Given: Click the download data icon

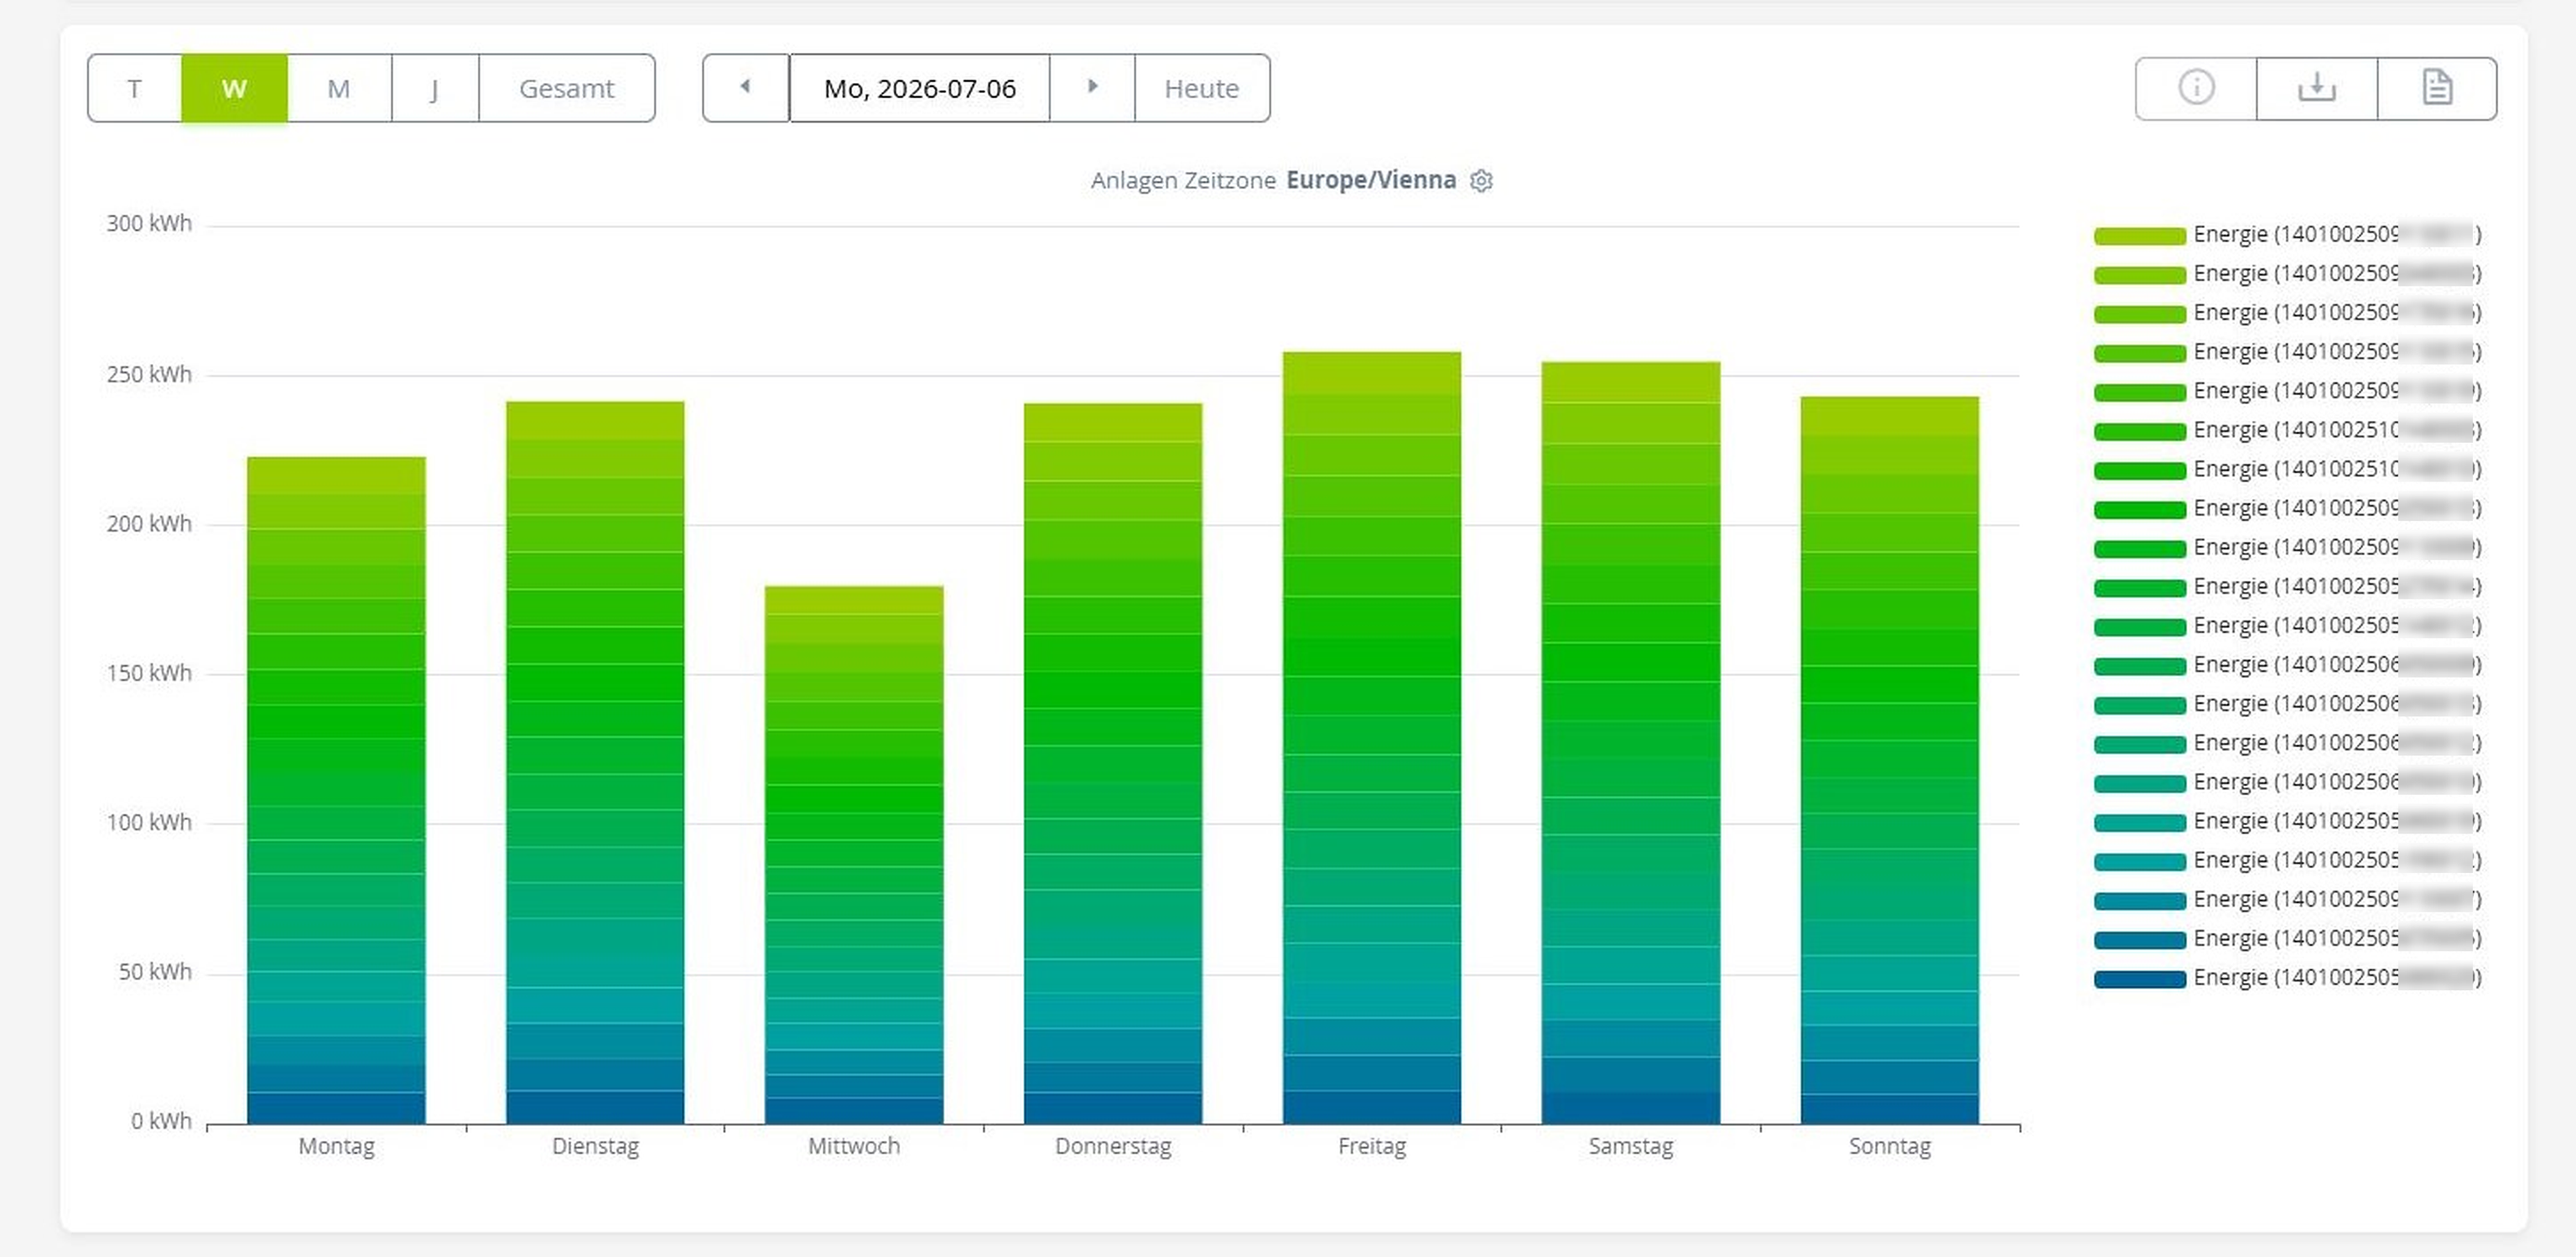Looking at the screenshot, I should click(2317, 88).
